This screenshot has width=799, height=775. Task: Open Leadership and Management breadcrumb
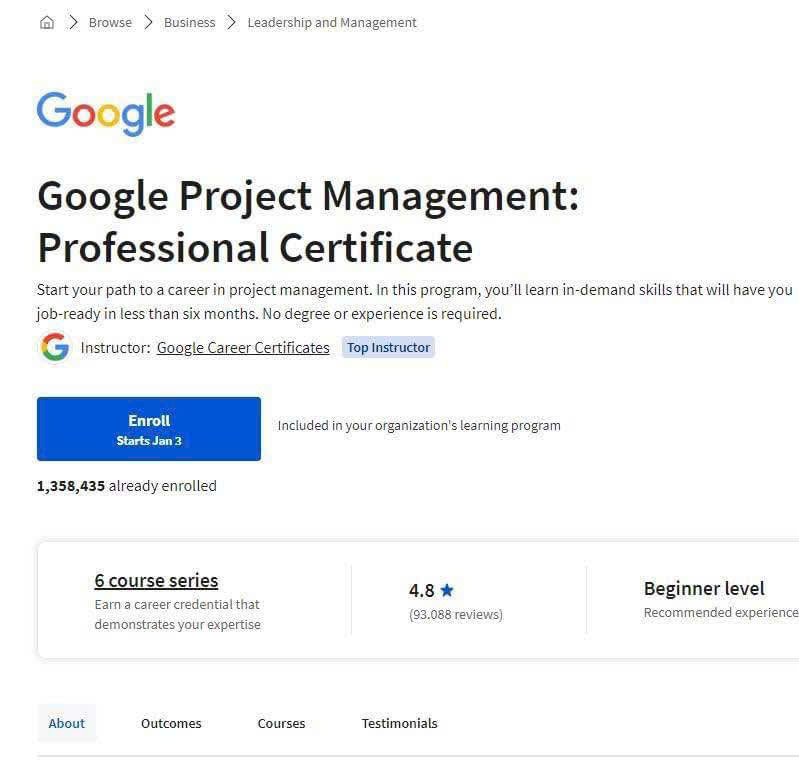pyautogui.click(x=332, y=22)
